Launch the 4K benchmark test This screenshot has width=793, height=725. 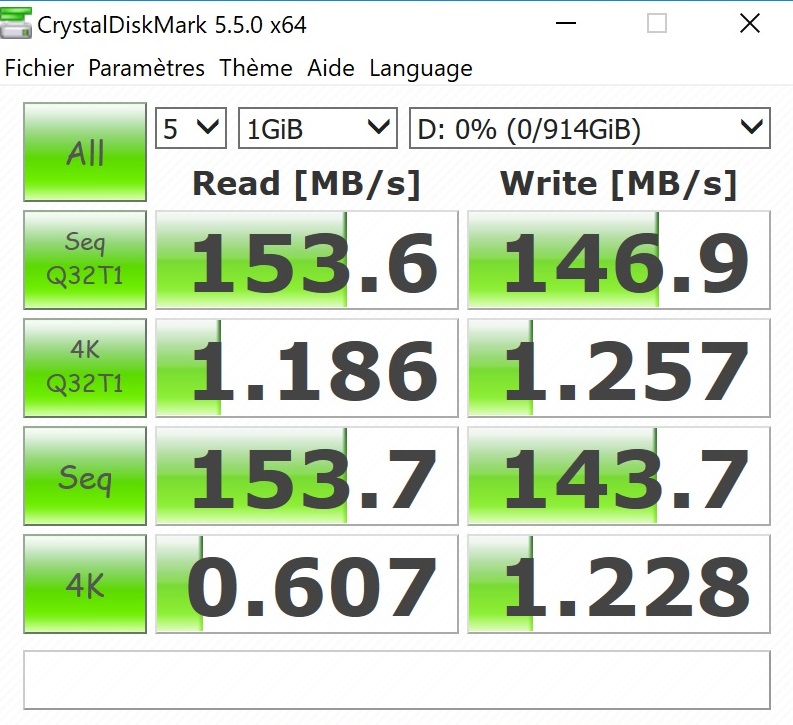pyautogui.click(x=85, y=584)
